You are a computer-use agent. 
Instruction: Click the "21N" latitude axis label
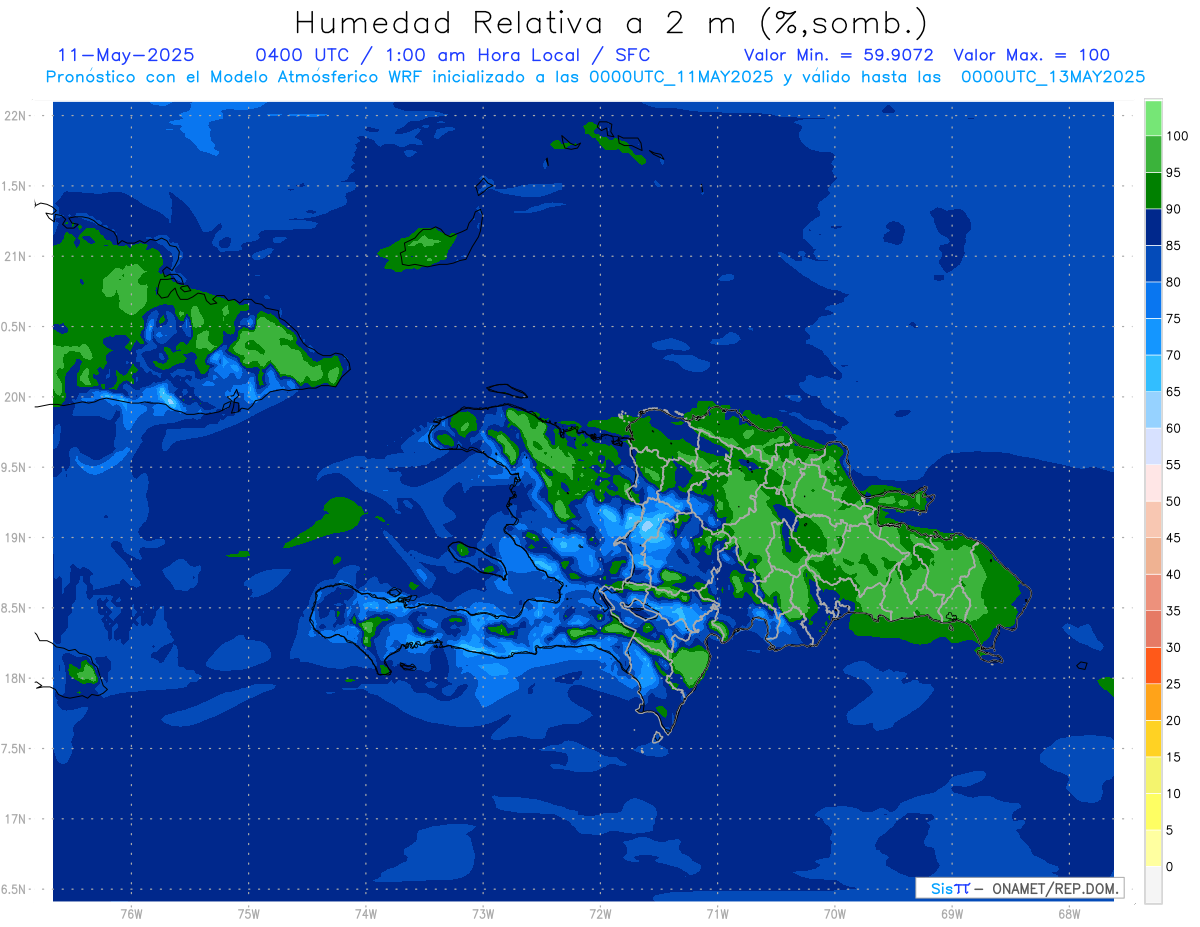pos(13,257)
